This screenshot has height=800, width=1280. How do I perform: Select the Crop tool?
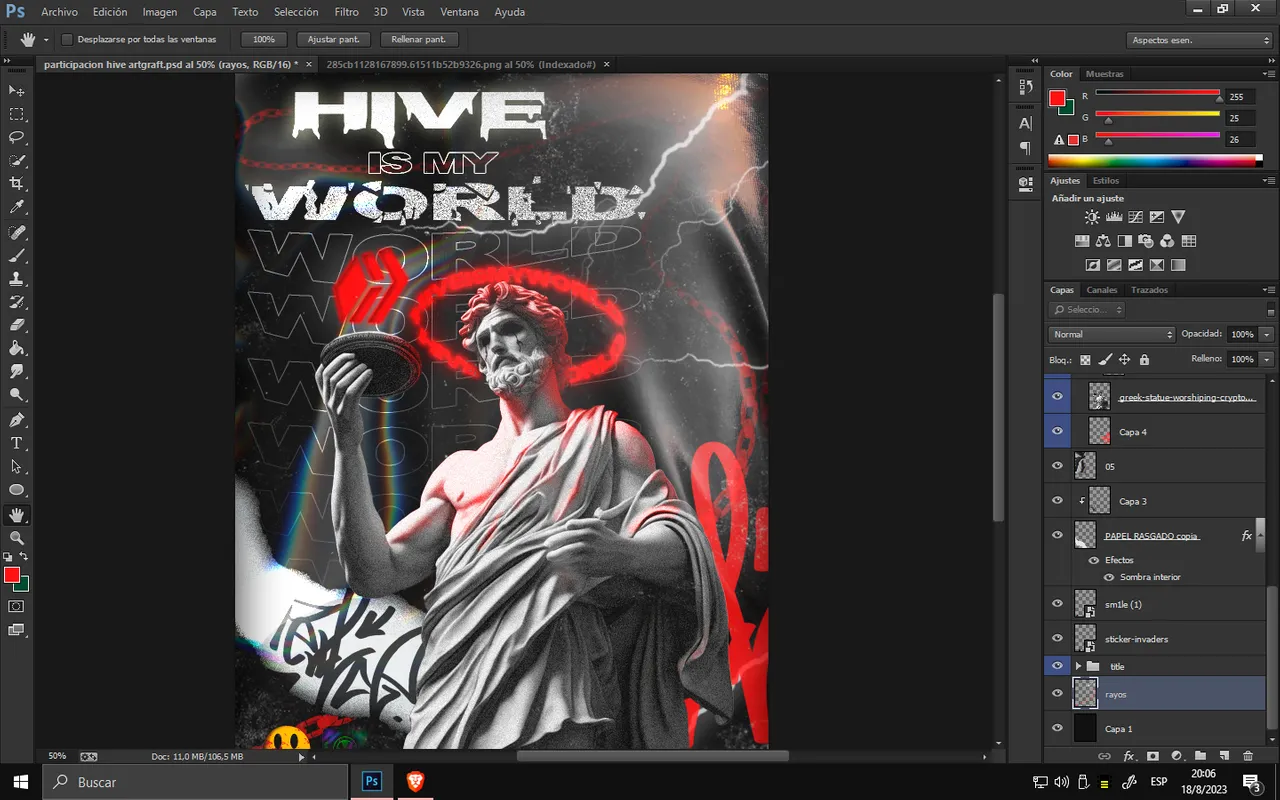pos(17,184)
